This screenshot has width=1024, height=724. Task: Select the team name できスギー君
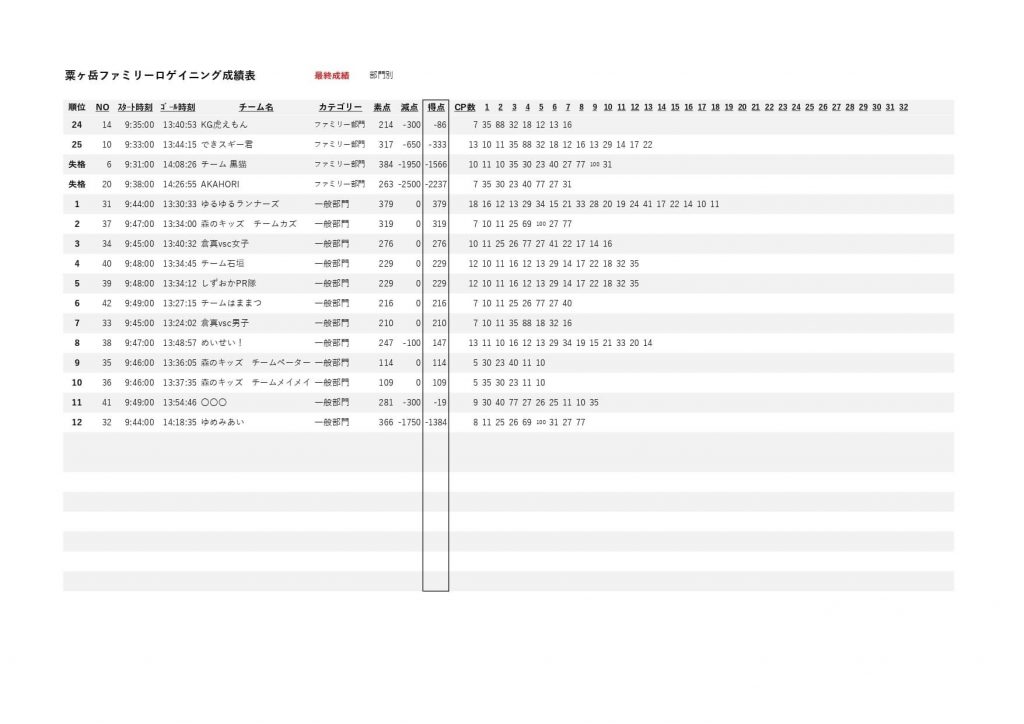[x=227, y=144]
